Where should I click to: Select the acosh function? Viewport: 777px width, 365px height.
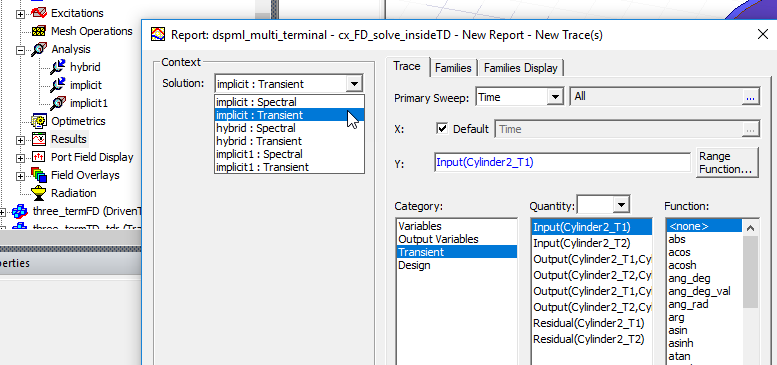coord(705,265)
